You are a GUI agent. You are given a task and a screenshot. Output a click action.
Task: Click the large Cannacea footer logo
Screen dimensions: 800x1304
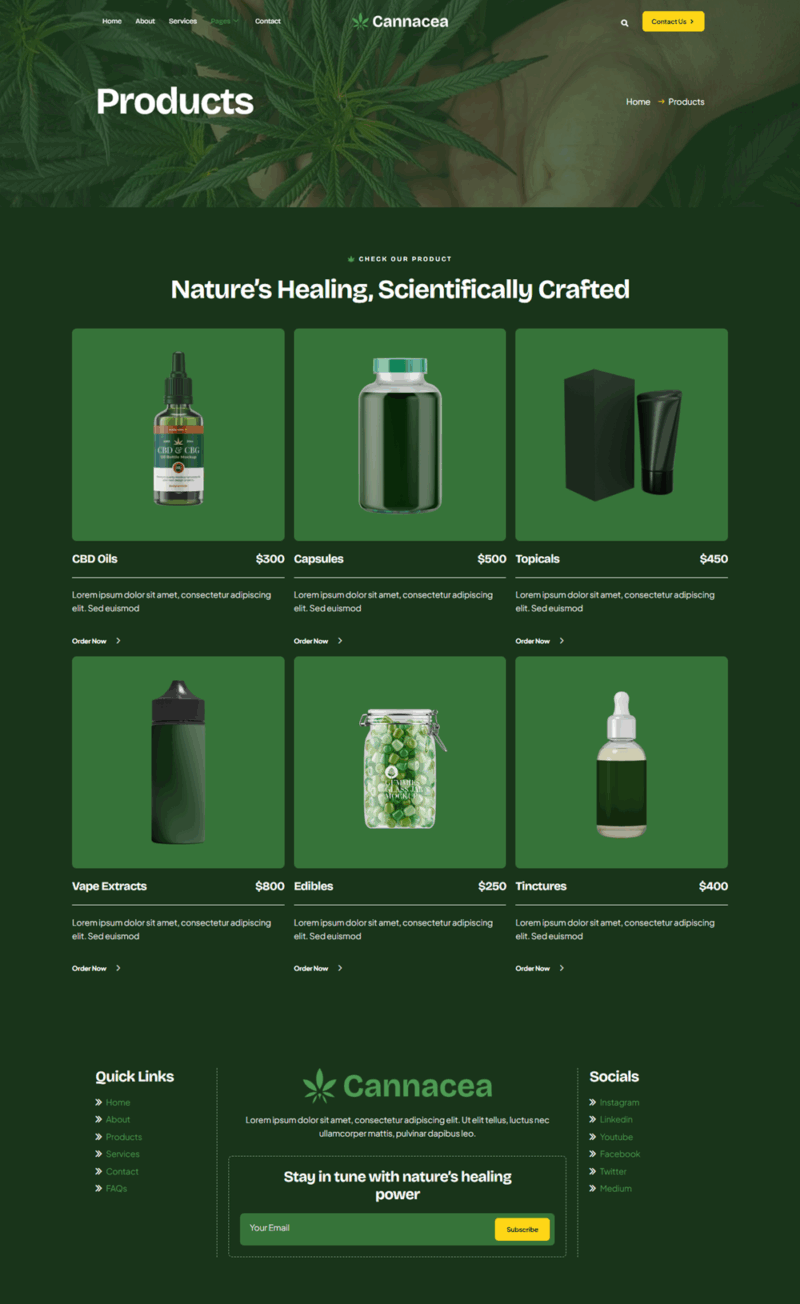click(x=397, y=1086)
